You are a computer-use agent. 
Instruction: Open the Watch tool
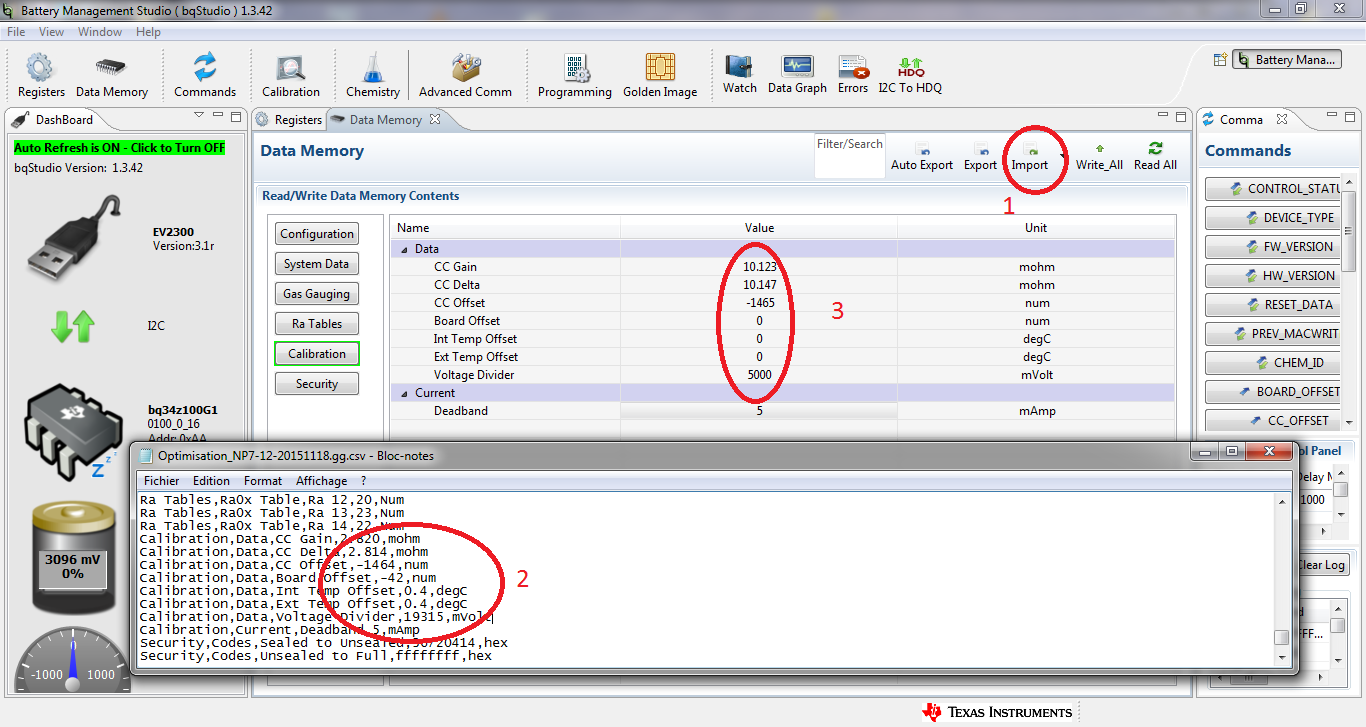pos(740,74)
